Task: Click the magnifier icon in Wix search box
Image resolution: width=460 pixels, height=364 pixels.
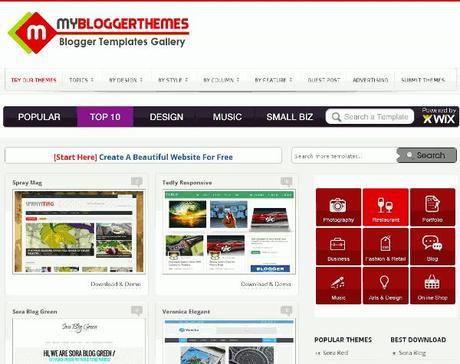Action: [x=336, y=117]
